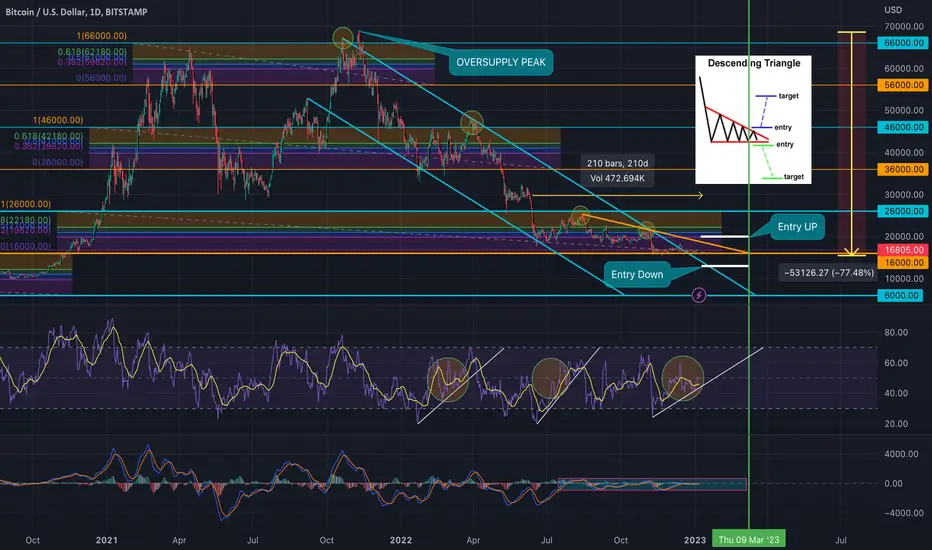Click the 16000.00 orange price label
Screen dimensions: 932x550
tap(903, 262)
